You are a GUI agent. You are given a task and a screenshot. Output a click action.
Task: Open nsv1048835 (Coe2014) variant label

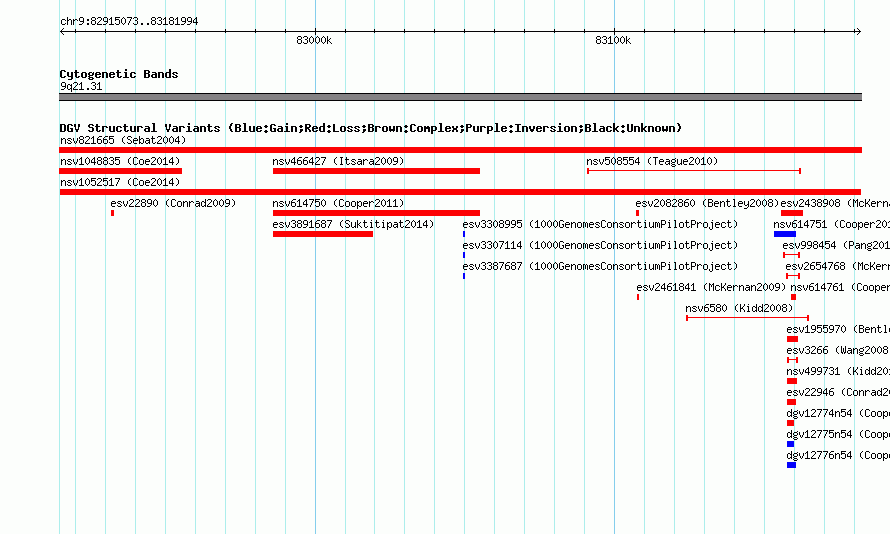(120, 161)
